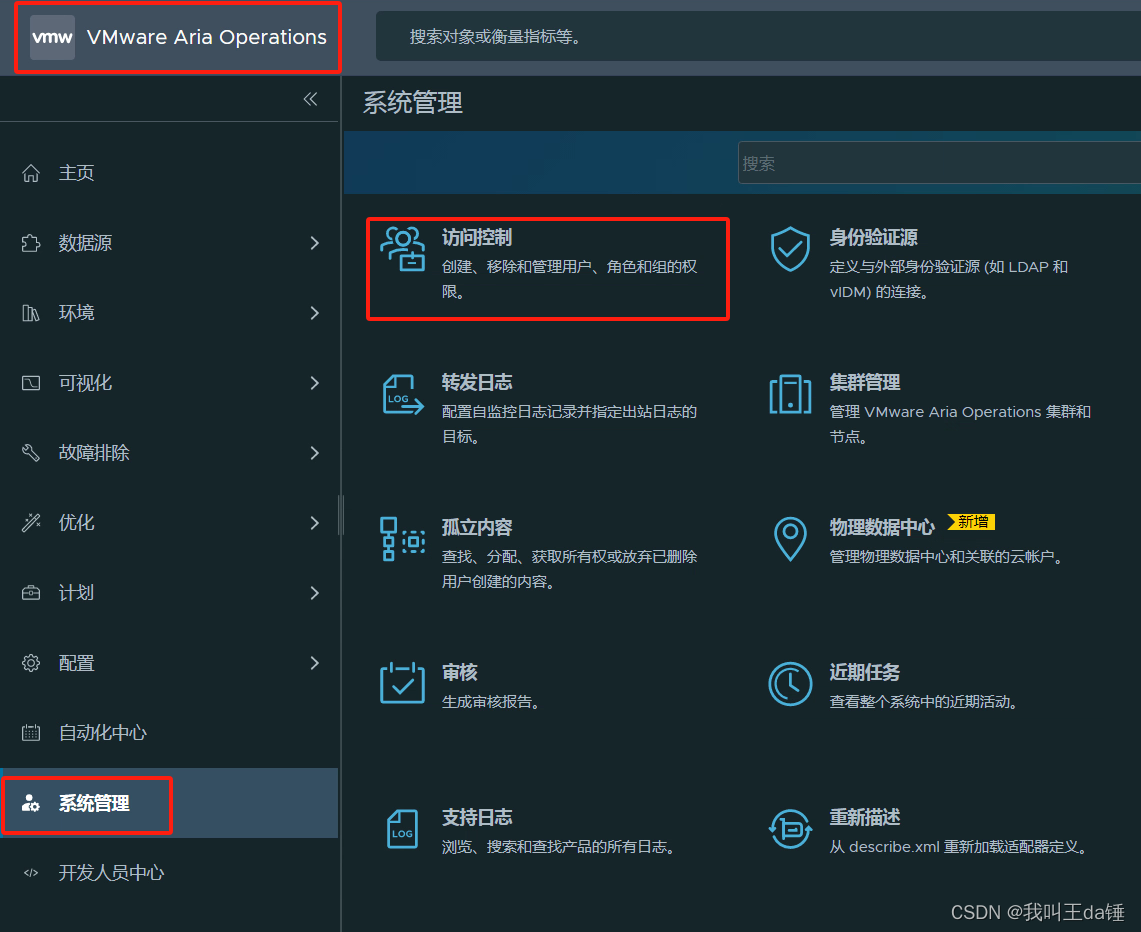Image resolution: width=1141 pixels, height=932 pixels.
Task: Click the calendar check icon of 审核
Action: [402, 683]
